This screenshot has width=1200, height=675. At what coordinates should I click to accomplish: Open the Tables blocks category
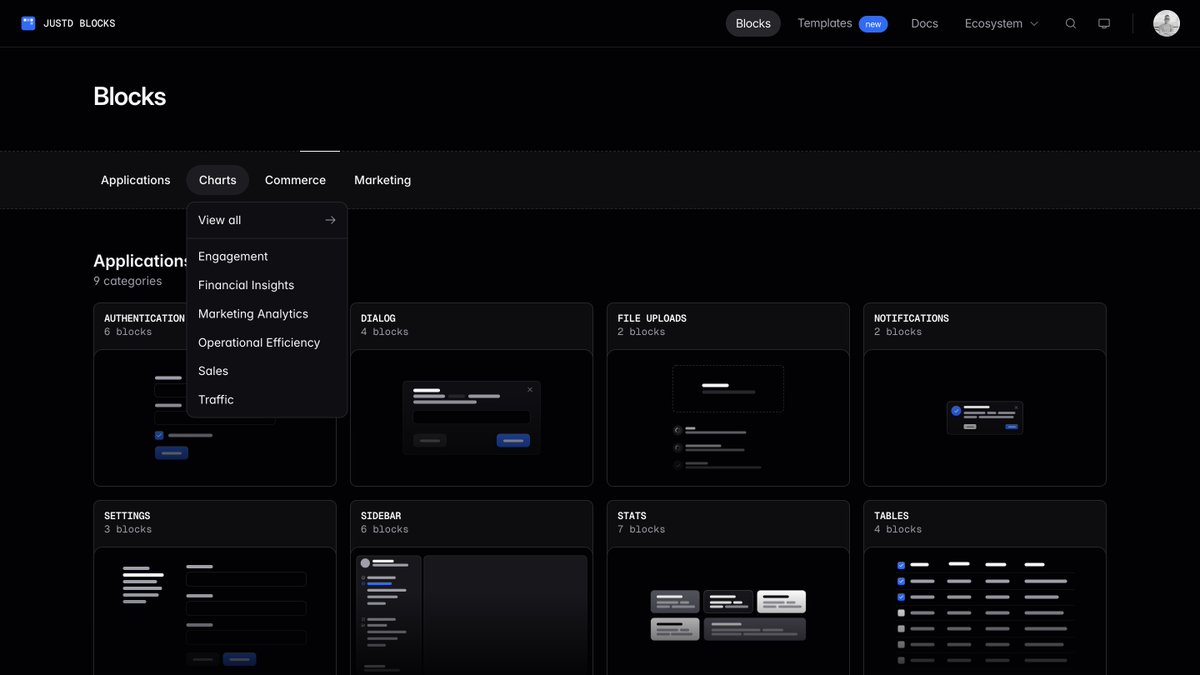[x=984, y=590]
